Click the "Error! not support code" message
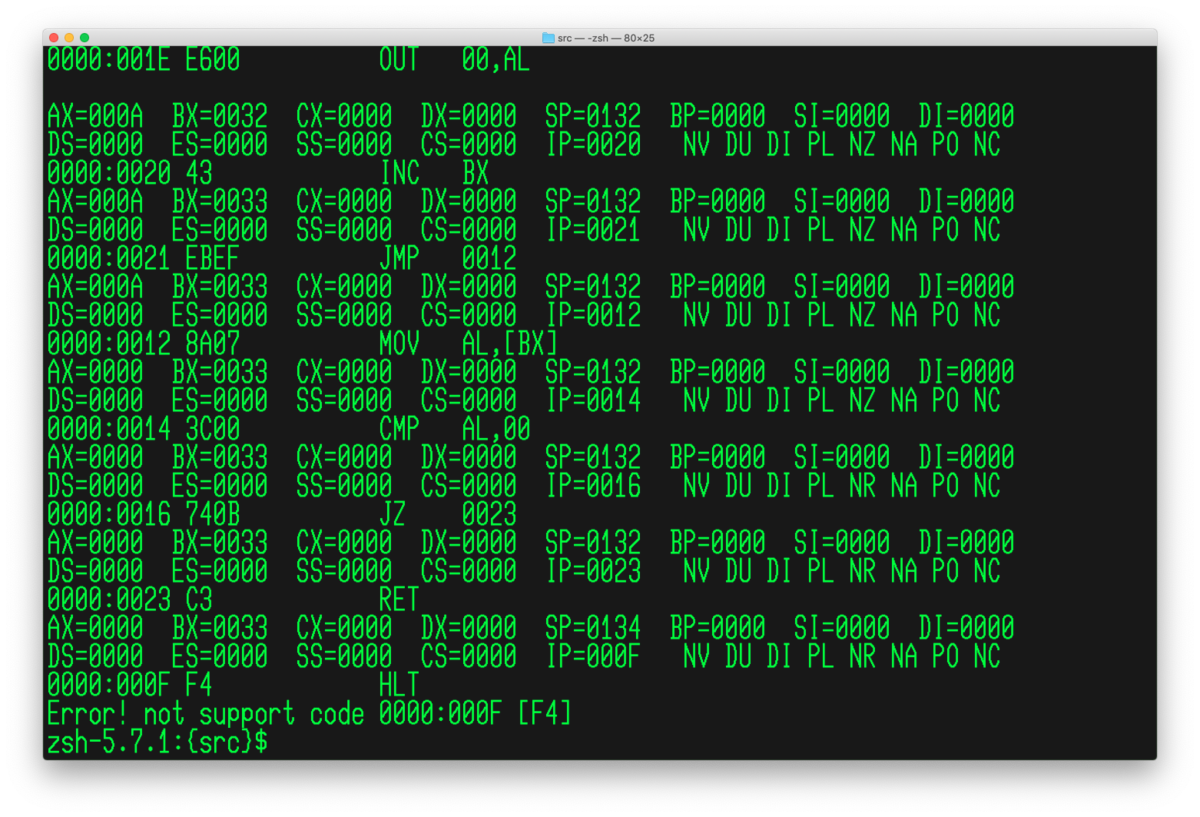 [205, 714]
